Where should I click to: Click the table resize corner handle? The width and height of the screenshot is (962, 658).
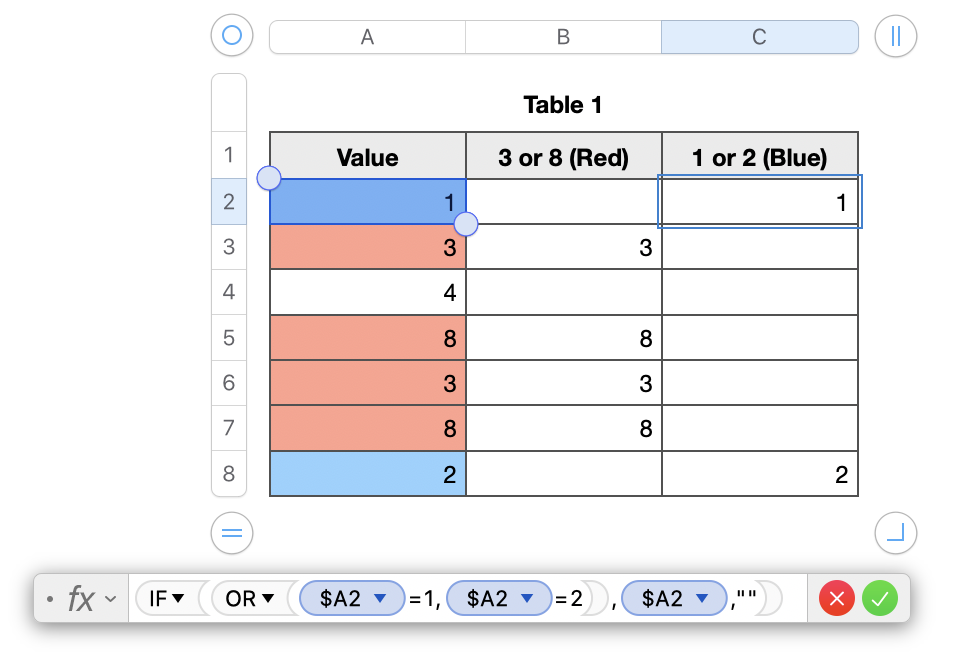[895, 533]
